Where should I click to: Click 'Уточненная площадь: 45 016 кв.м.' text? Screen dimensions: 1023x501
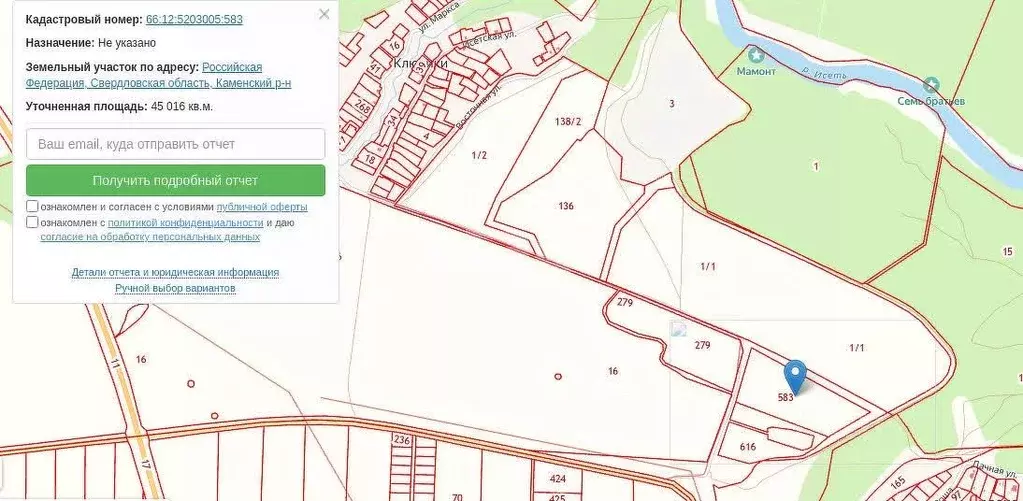(x=119, y=106)
